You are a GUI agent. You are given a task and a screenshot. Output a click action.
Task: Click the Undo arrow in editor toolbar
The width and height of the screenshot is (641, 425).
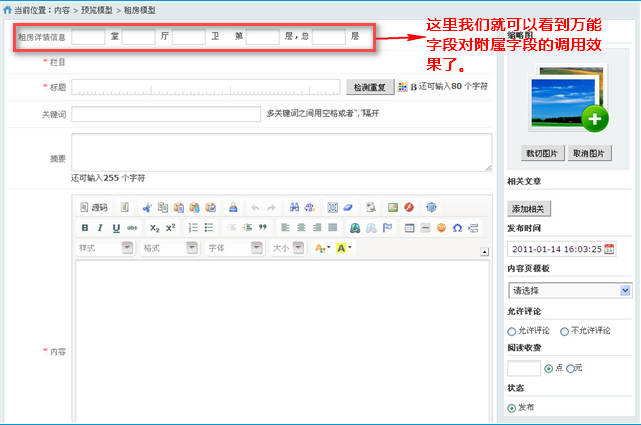255,208
